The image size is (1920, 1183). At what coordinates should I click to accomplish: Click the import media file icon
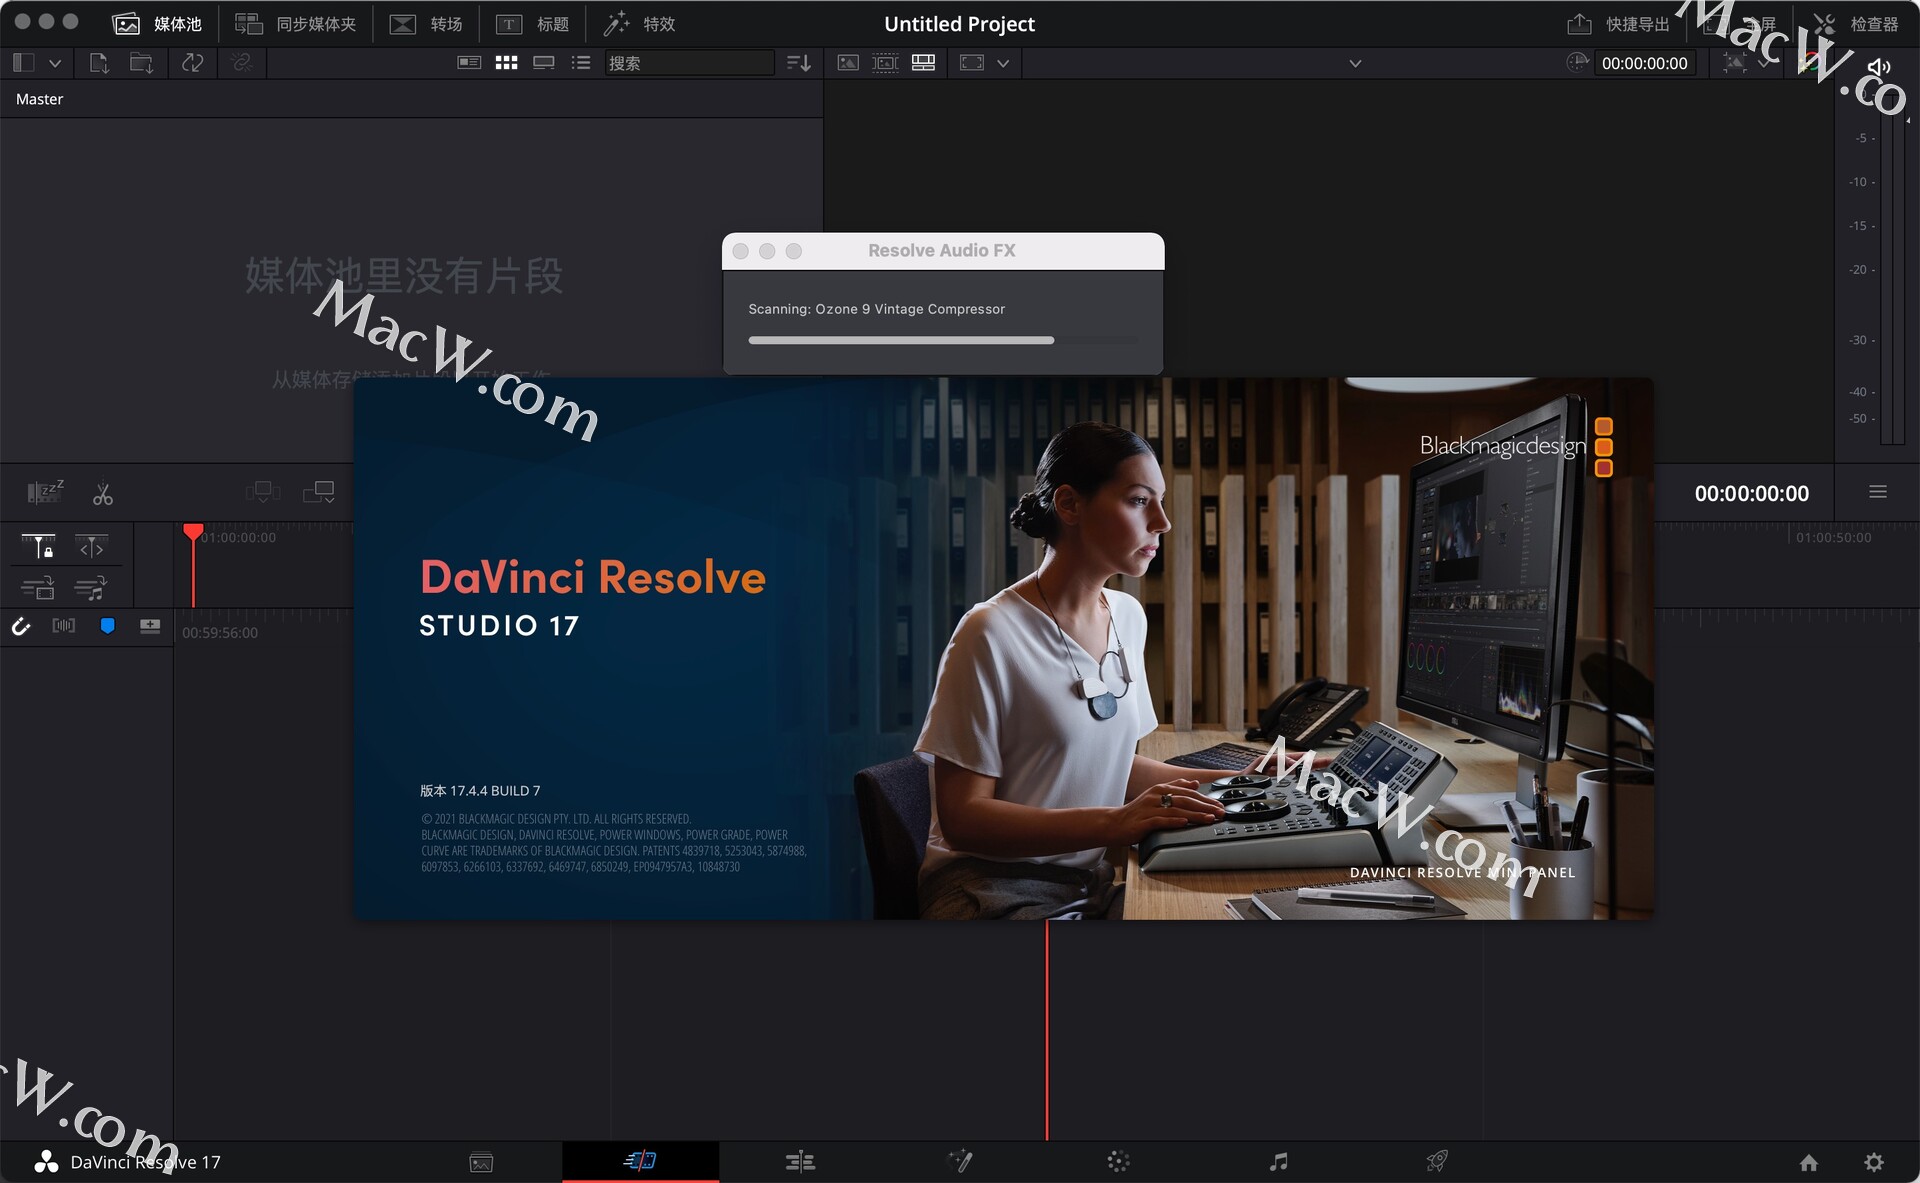coord(99,63)
